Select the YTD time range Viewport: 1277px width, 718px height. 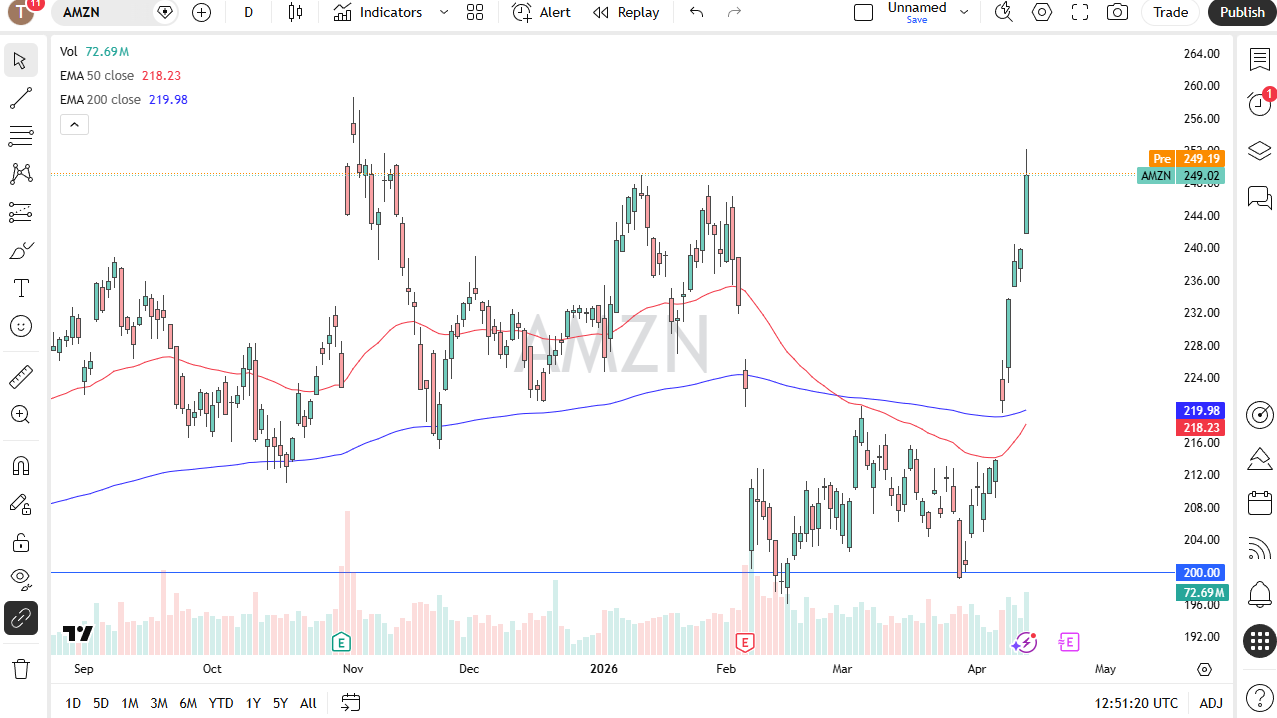(x=221, y=703)
